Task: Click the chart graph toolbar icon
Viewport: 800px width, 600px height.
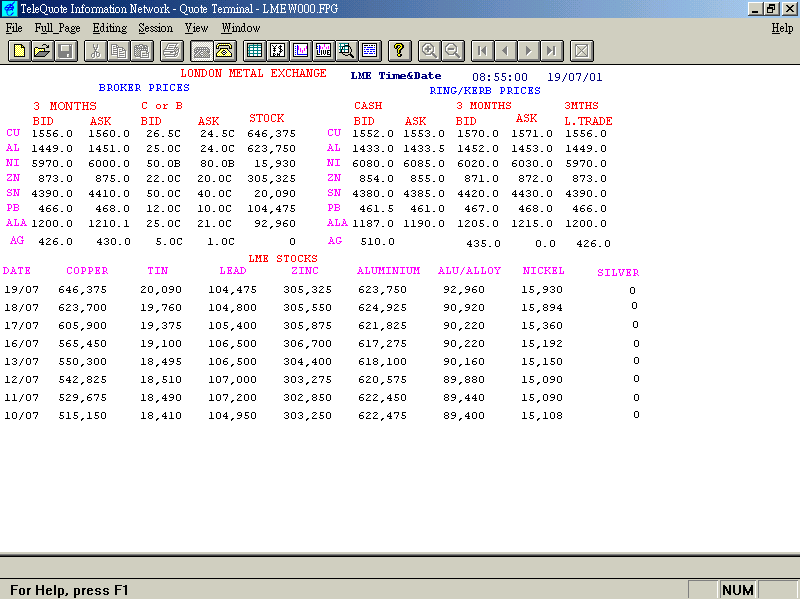Action: pos(301,51)
